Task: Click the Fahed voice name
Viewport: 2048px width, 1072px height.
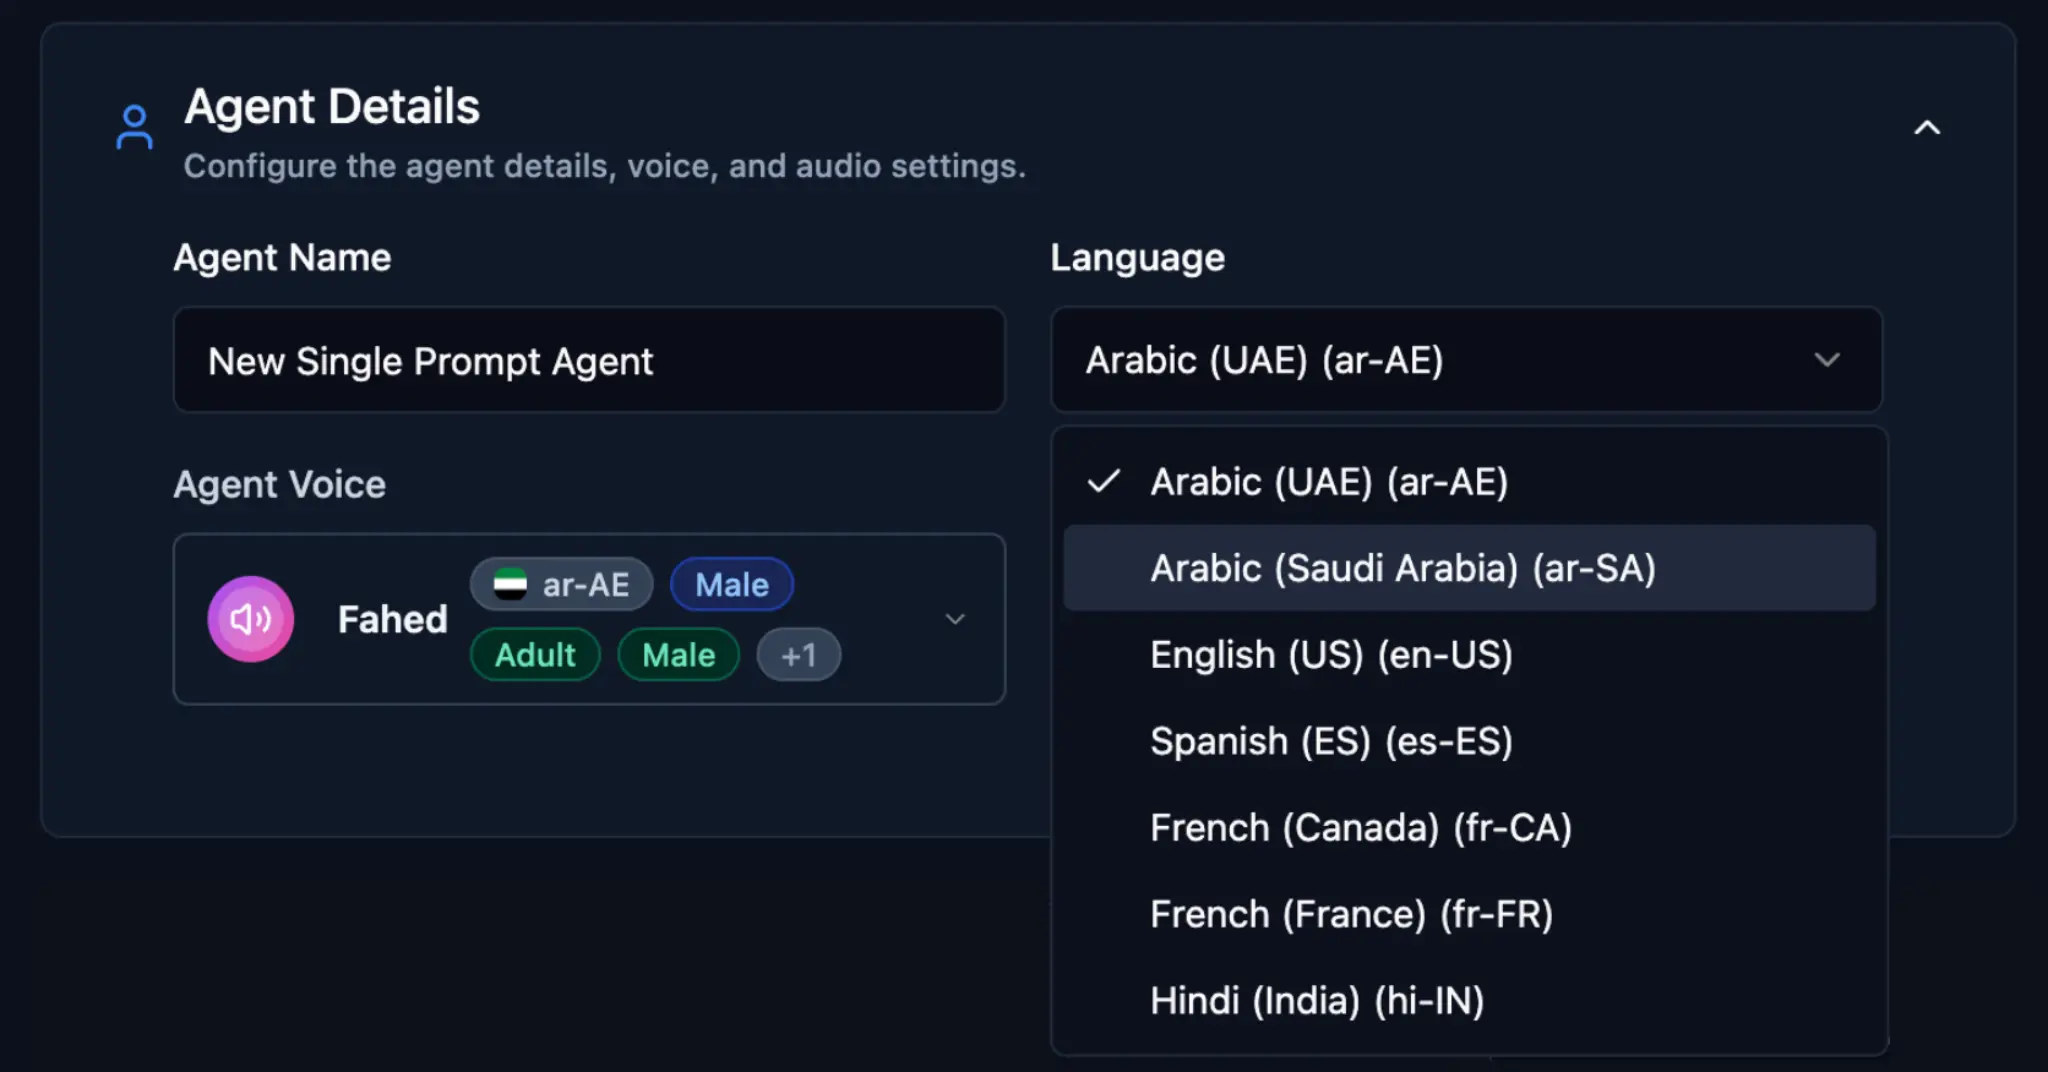Action: (392, 620)
